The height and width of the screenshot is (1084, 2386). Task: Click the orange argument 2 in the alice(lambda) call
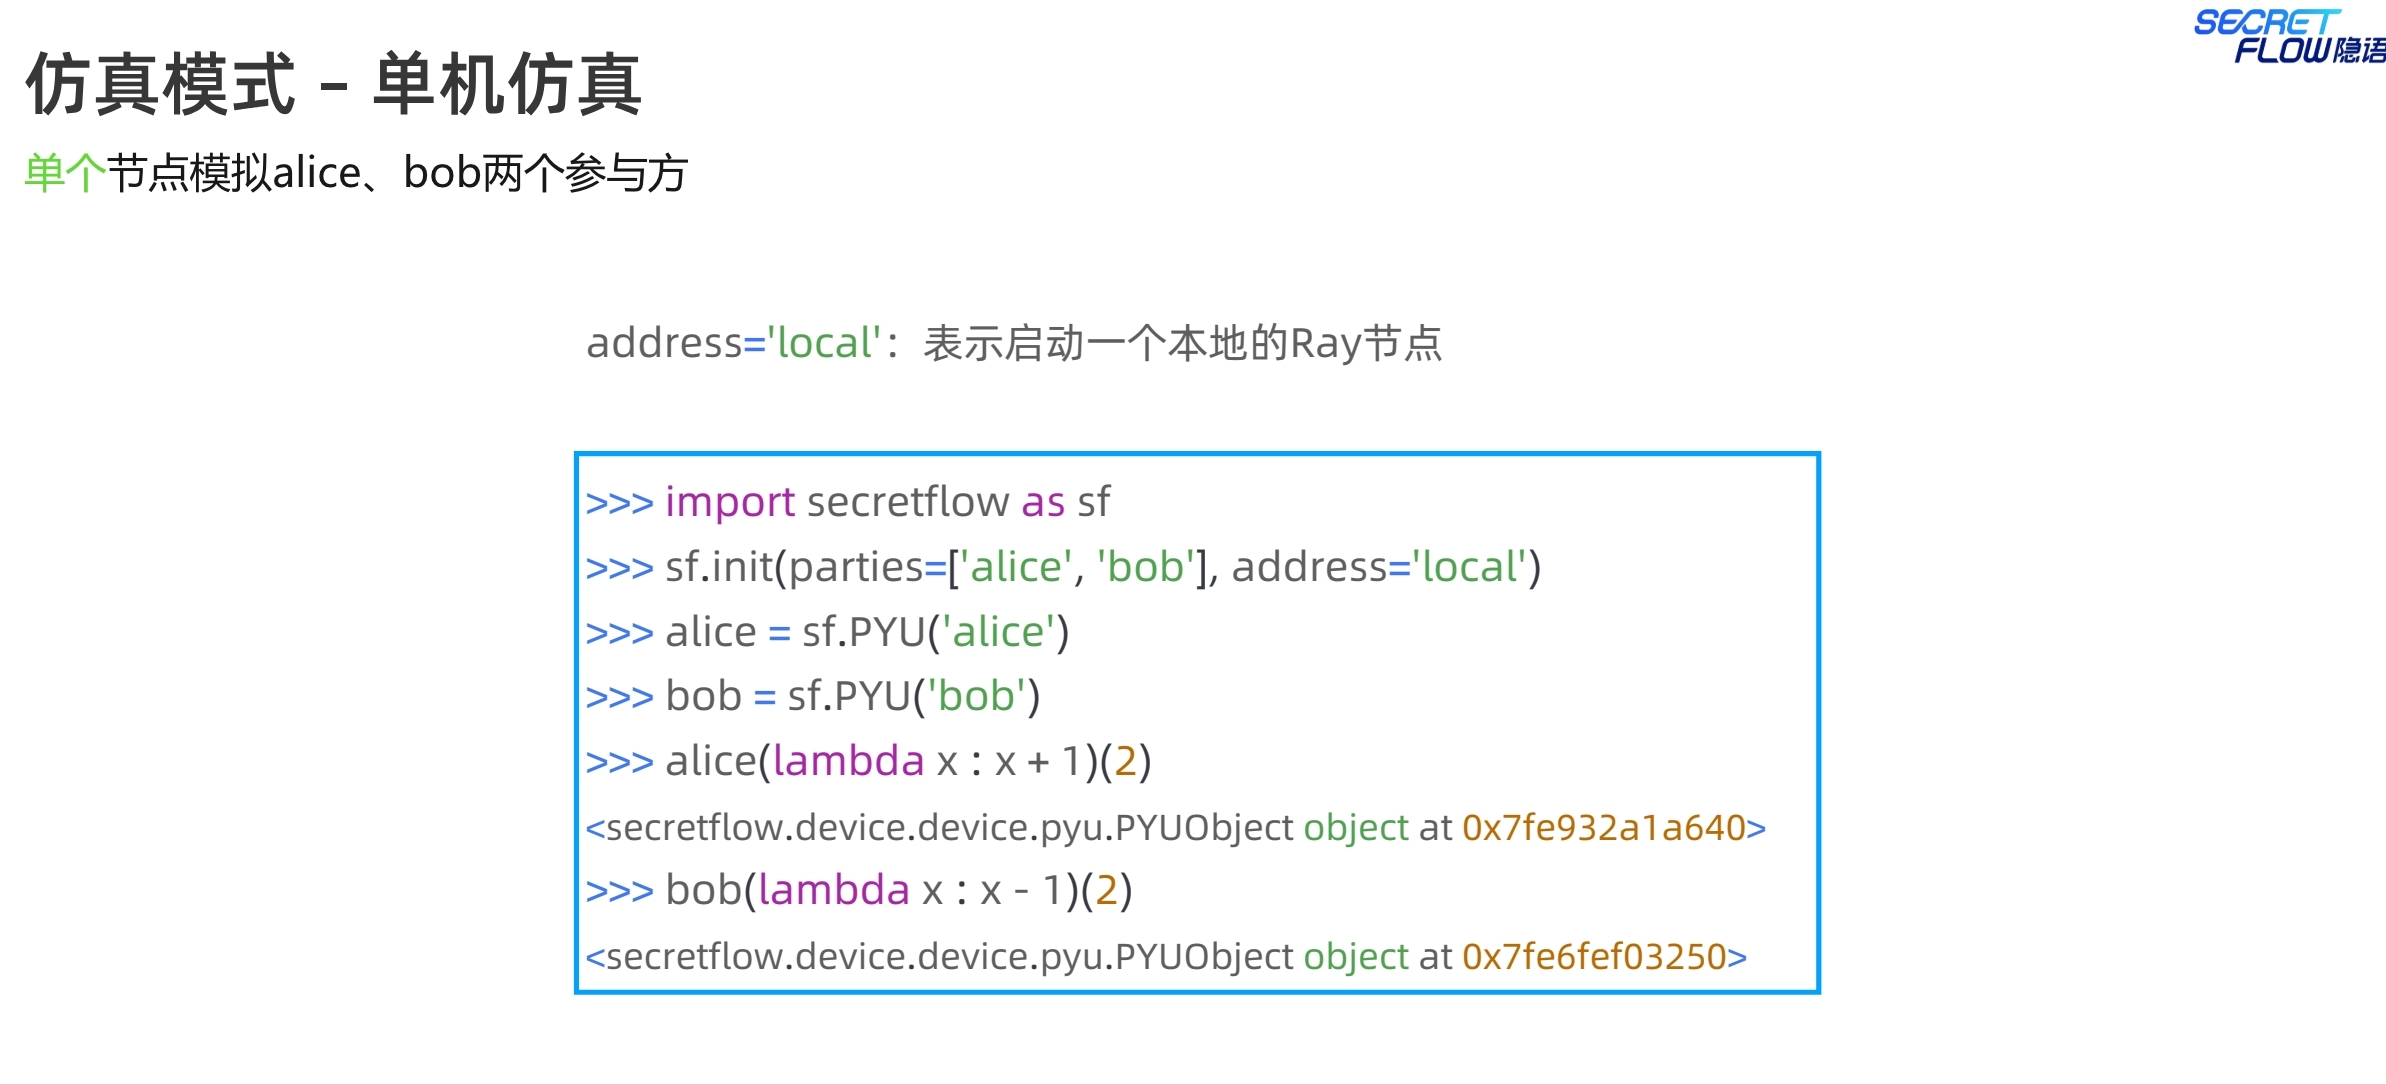[x=1125, y=761]
